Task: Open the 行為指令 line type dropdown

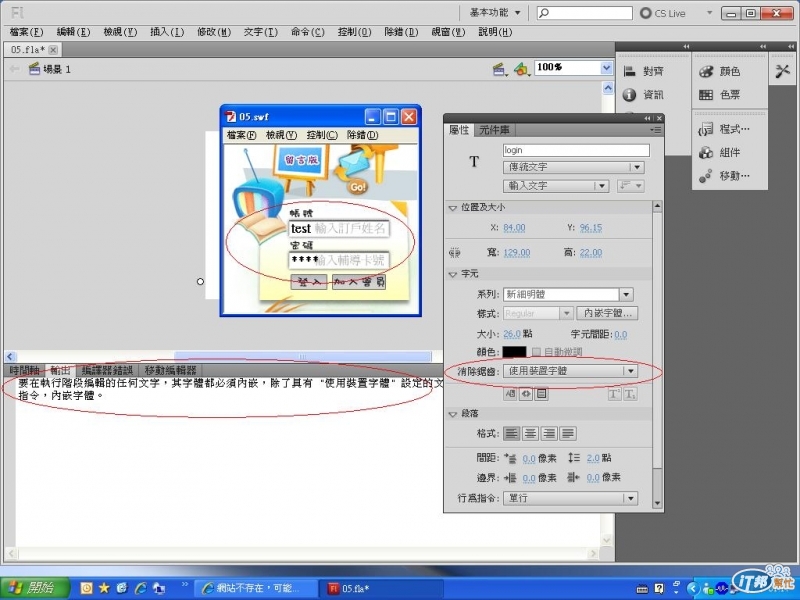Action: (x=570, y=498)
